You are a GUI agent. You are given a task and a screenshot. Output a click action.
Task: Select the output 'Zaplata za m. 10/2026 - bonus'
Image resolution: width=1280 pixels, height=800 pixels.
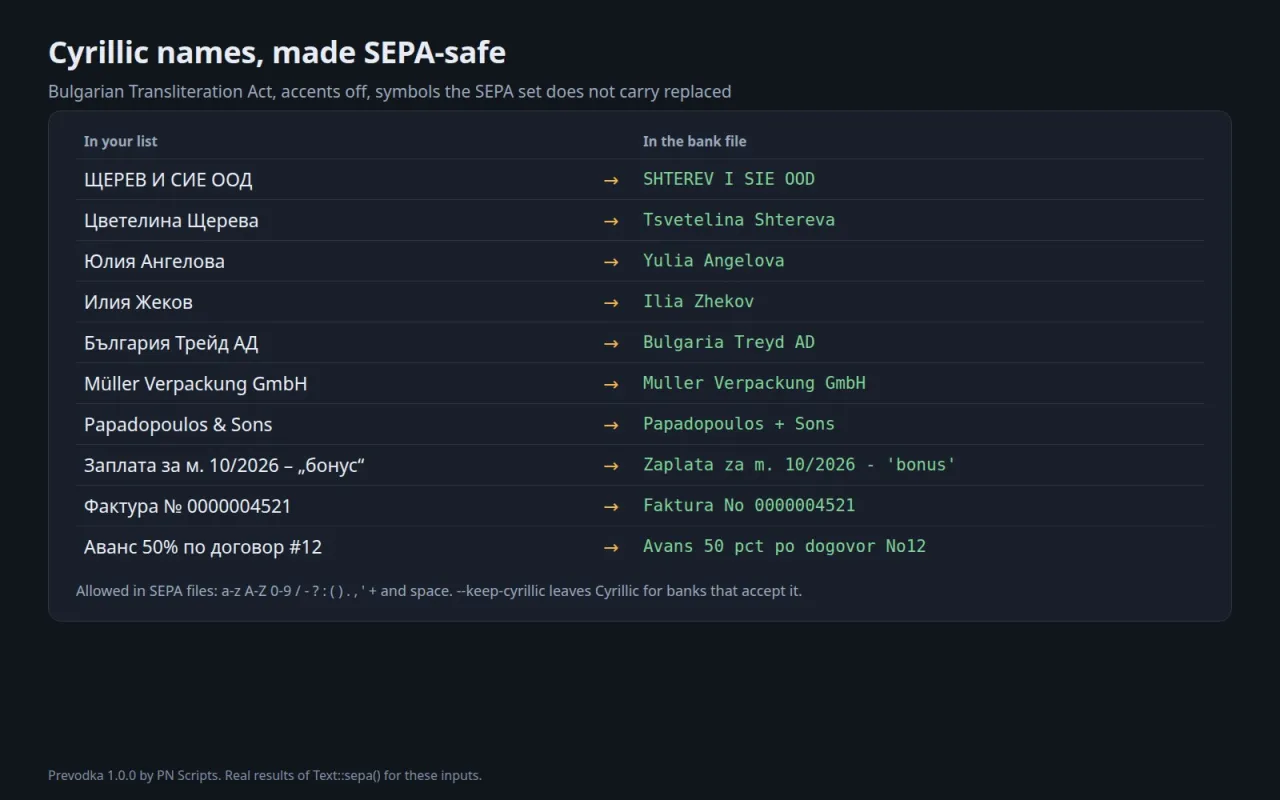pyautogui.click(x=799, y=465)
